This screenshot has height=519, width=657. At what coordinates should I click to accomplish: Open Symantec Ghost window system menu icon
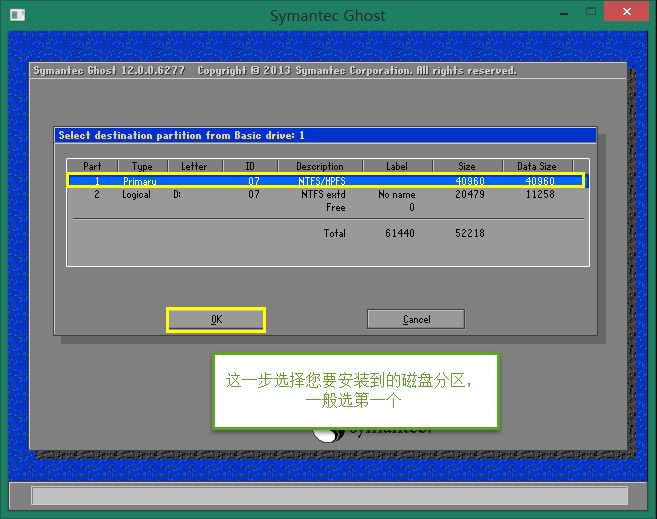(x=17, y=15)
